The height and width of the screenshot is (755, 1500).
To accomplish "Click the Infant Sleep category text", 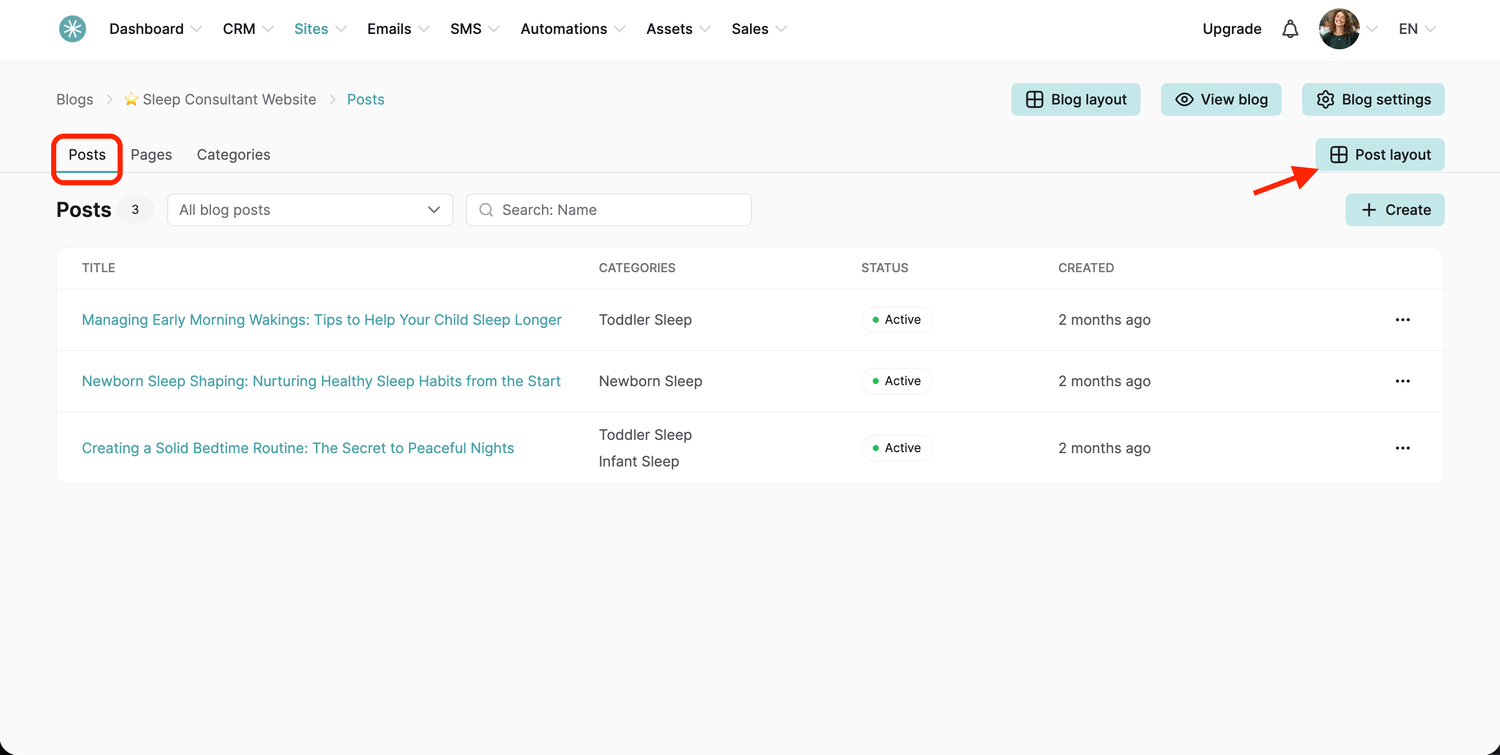I will tap(639, 461).
